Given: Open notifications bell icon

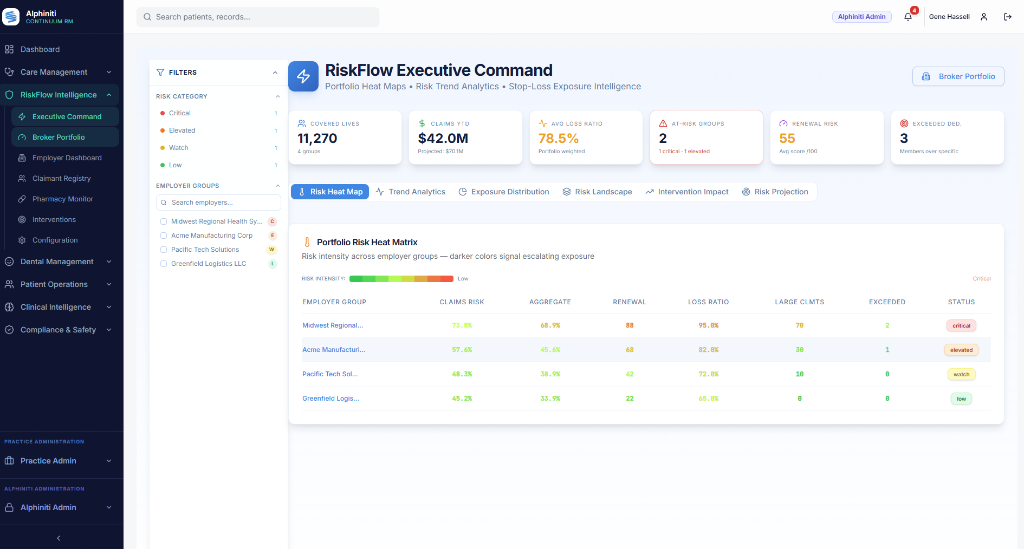Looking at the screenshot, I should [x=908, y=17].
